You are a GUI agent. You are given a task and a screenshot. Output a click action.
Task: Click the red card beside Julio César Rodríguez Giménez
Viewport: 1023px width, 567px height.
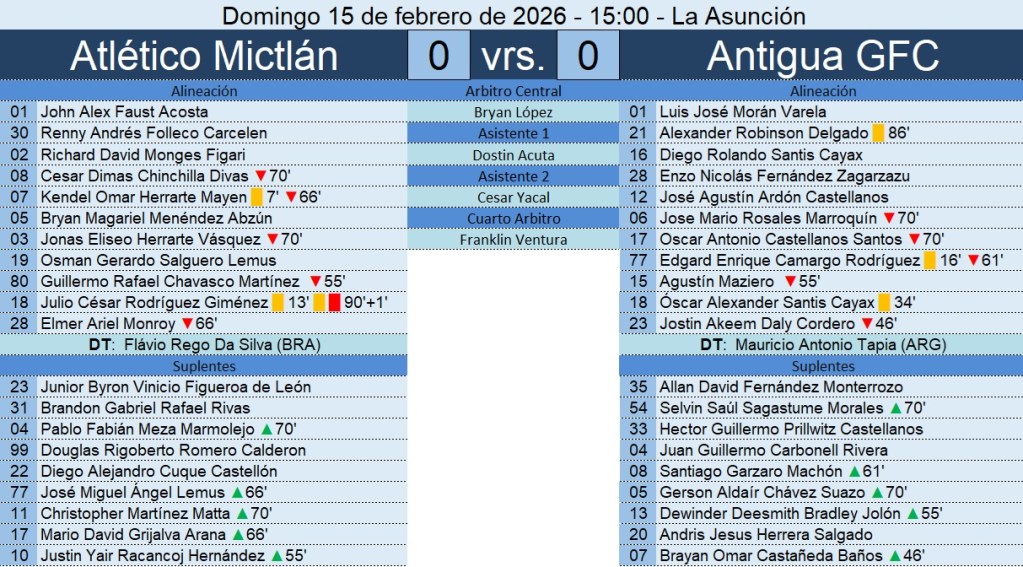coord(333,302)
